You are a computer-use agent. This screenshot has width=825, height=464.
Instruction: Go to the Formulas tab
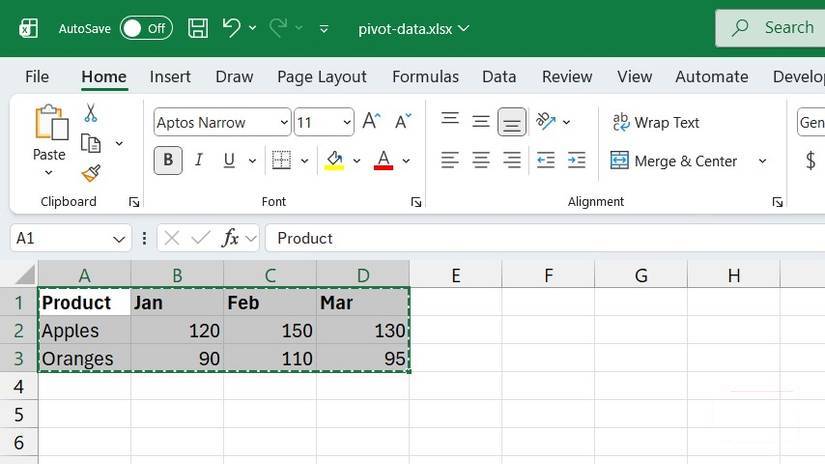tap(425, 77)
